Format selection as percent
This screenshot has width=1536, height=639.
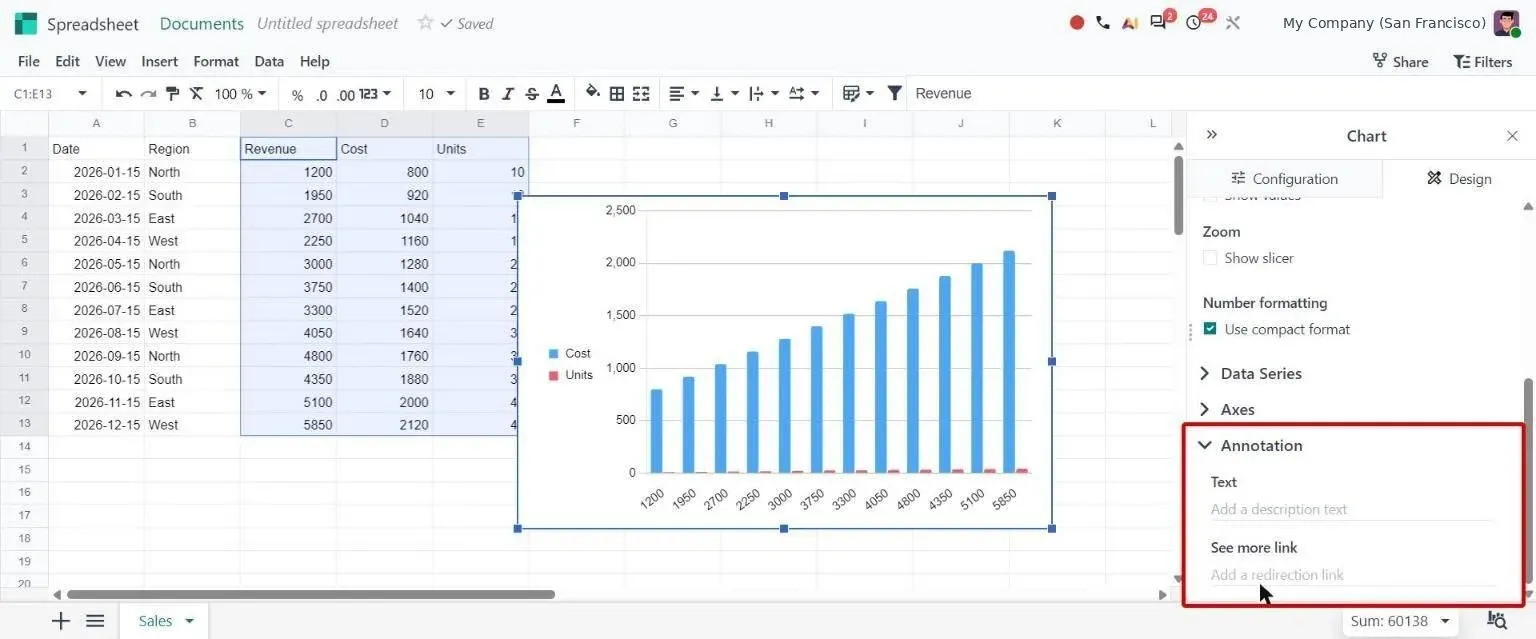pyautogui.click(x=297, y=95)
